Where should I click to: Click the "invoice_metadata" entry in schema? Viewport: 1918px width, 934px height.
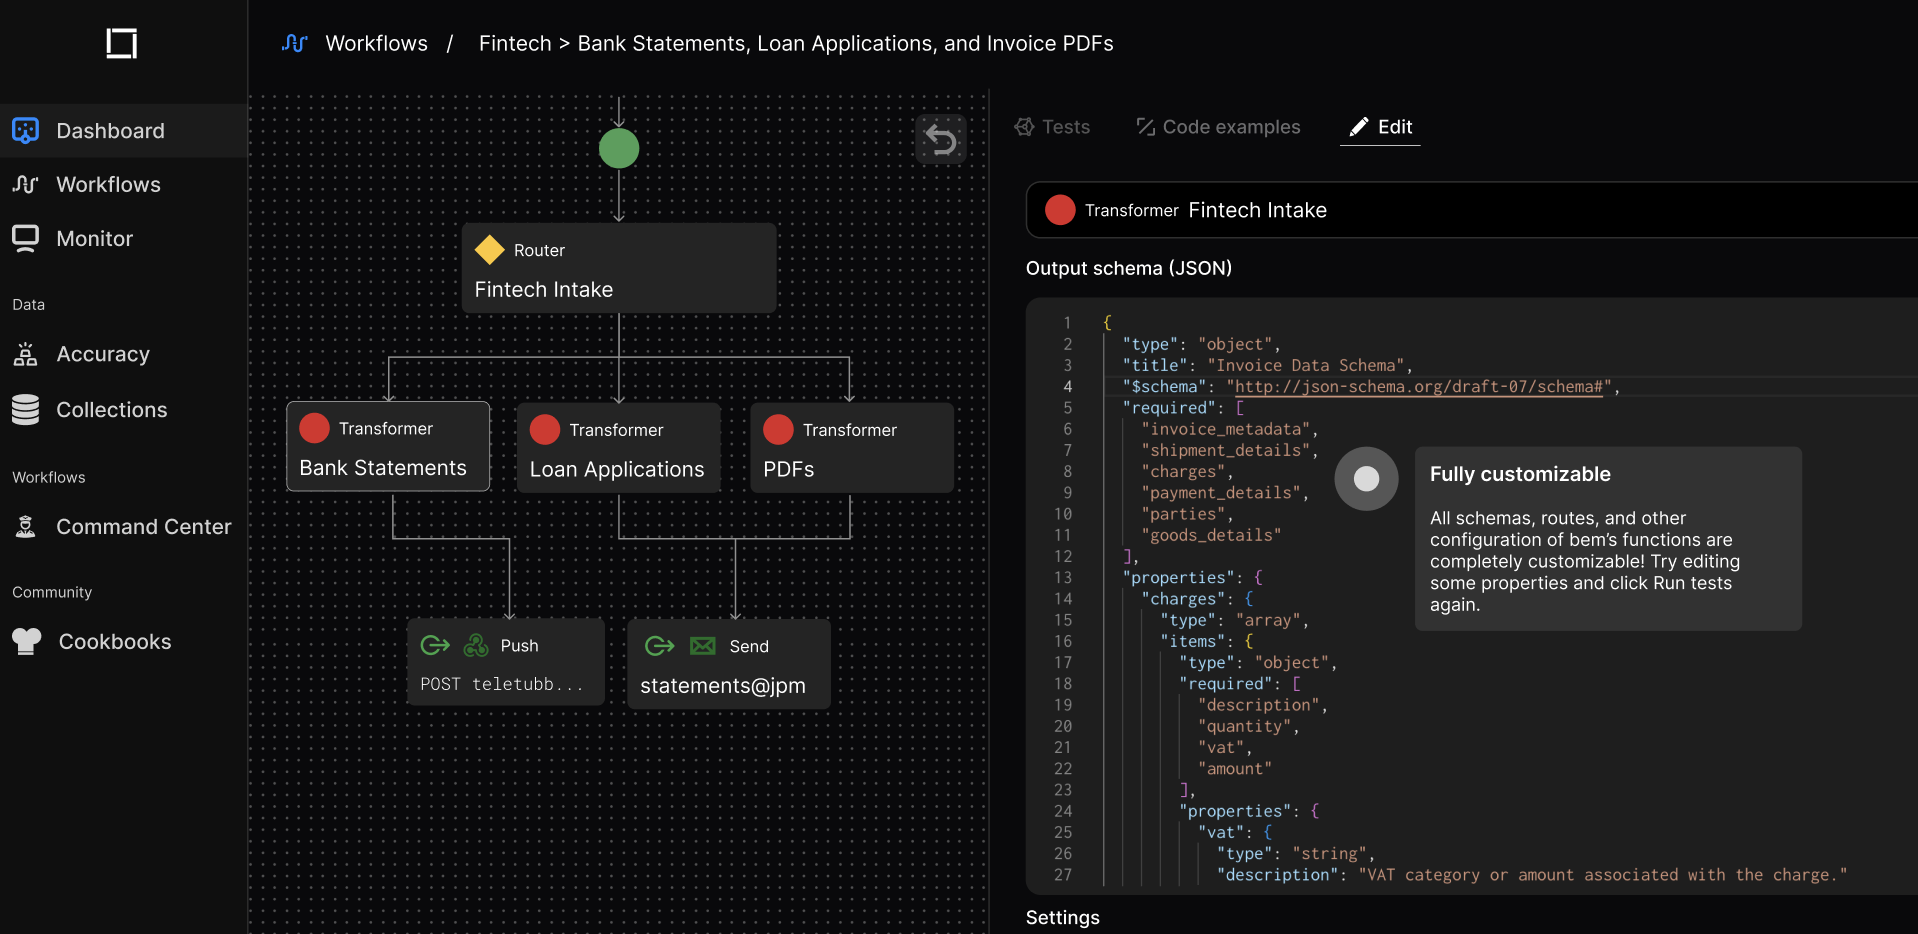(1226, 429)
